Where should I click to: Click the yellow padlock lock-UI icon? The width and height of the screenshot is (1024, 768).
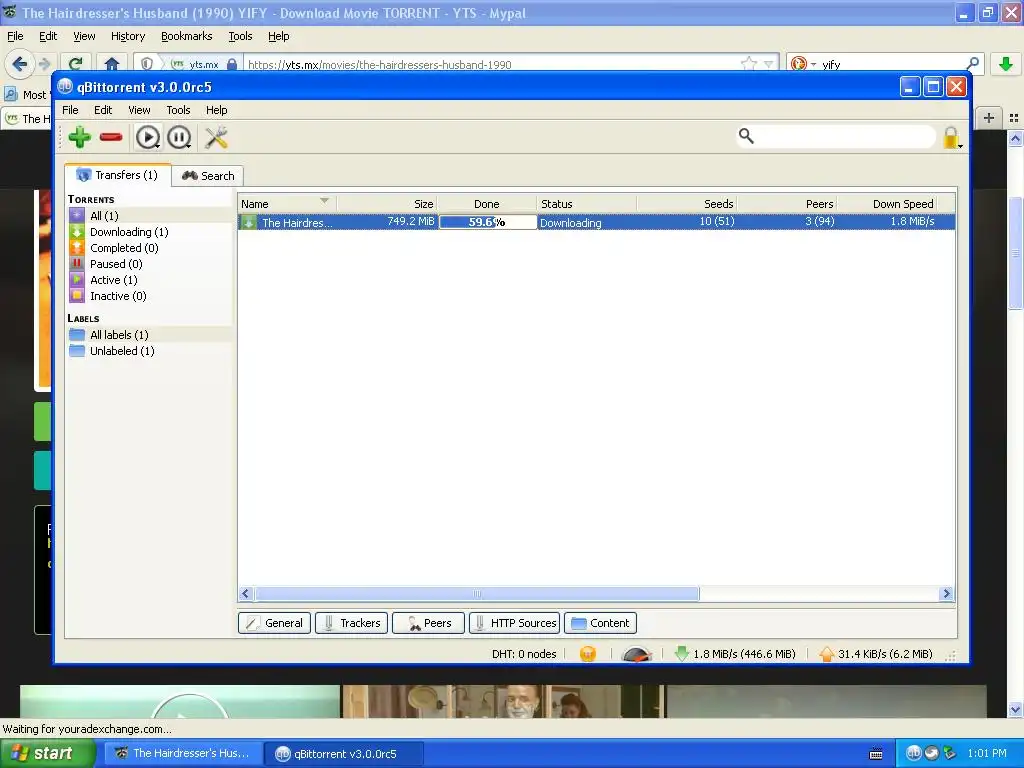pos(950,138)
